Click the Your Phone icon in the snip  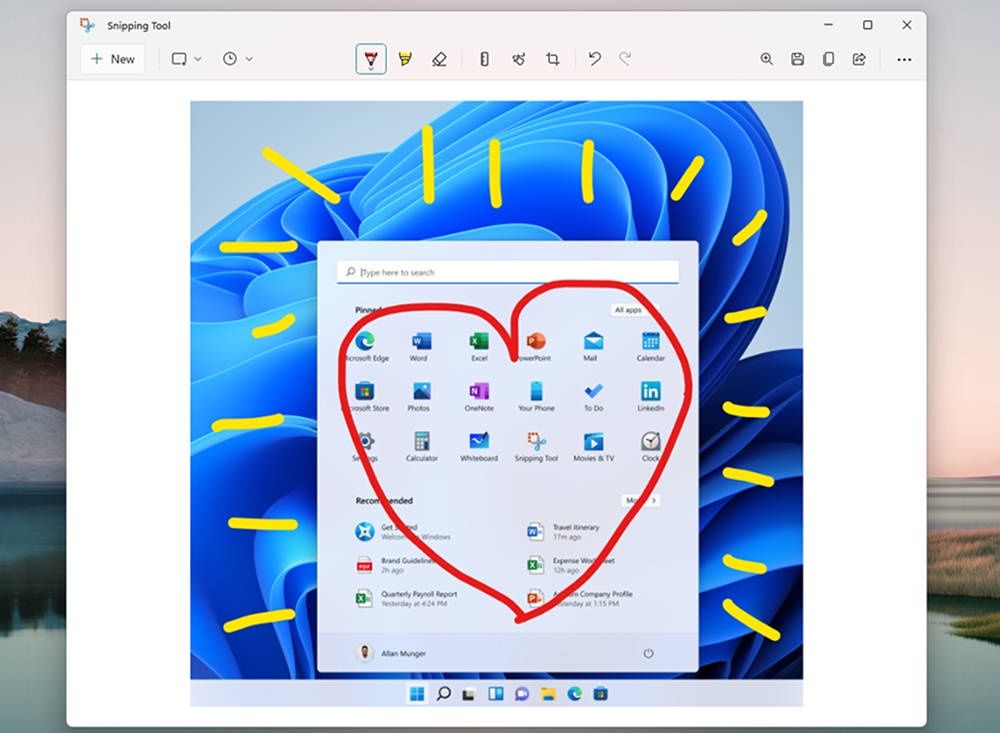pos(536,390)
